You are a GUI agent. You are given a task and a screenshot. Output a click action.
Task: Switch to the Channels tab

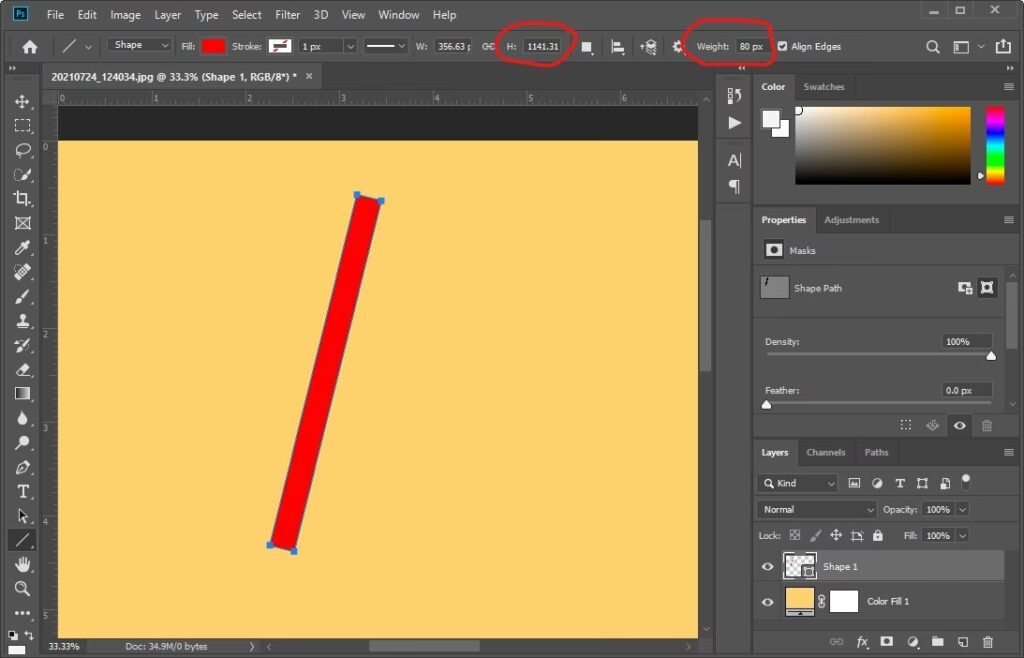(825, 453)
